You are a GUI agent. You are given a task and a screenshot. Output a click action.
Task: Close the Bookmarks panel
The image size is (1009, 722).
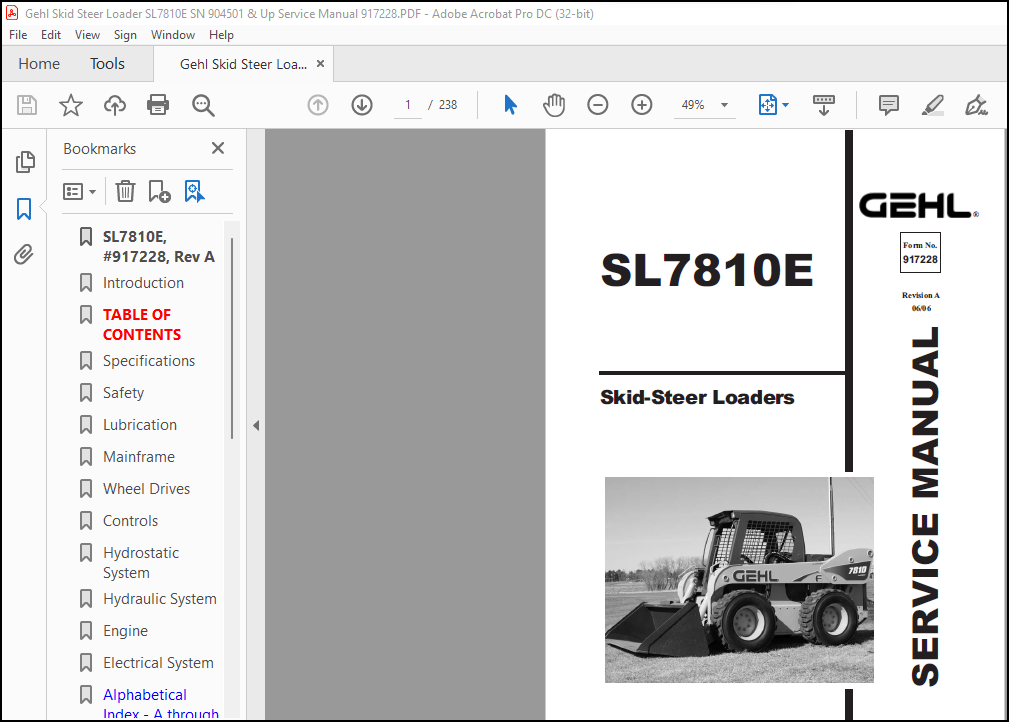pos(218,148)
